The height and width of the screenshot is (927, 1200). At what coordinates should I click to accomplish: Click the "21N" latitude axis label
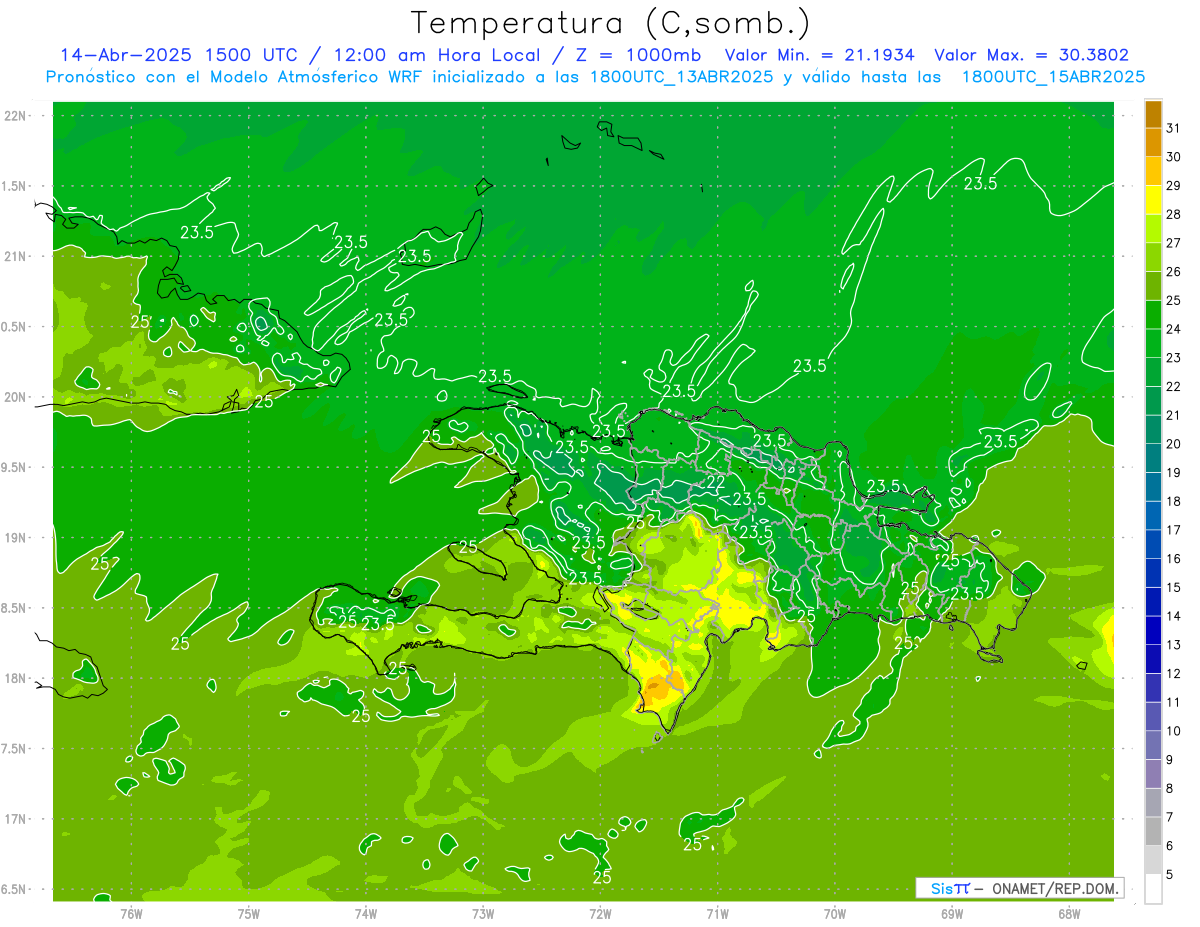click(16, 256)
